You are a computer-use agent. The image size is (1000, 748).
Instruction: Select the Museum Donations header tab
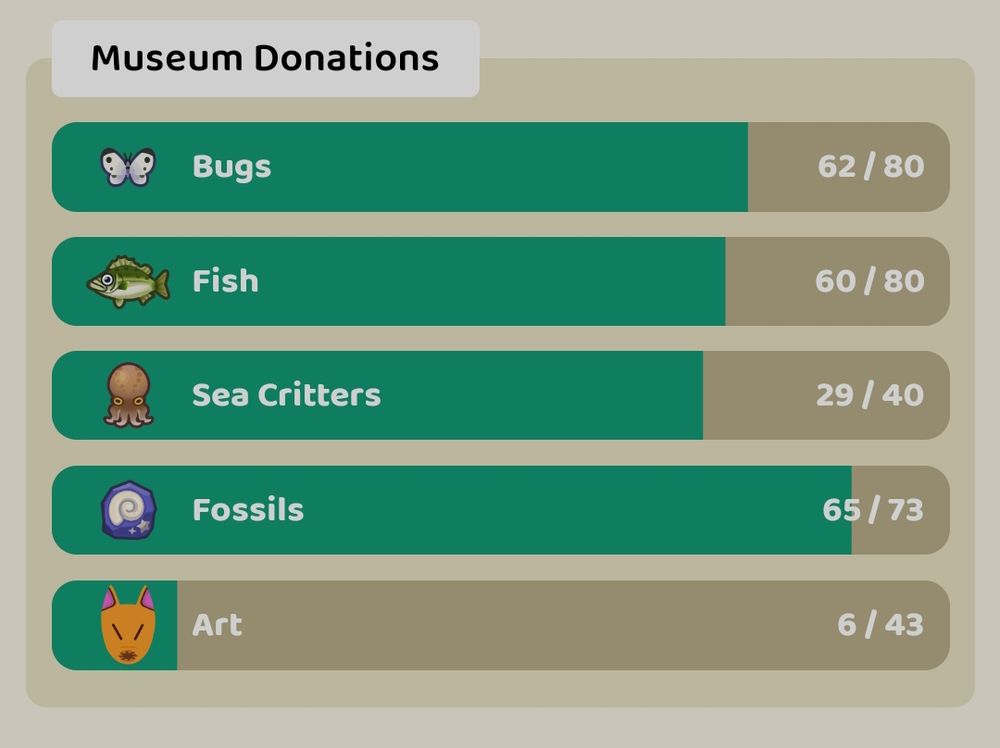pos(265,59)
